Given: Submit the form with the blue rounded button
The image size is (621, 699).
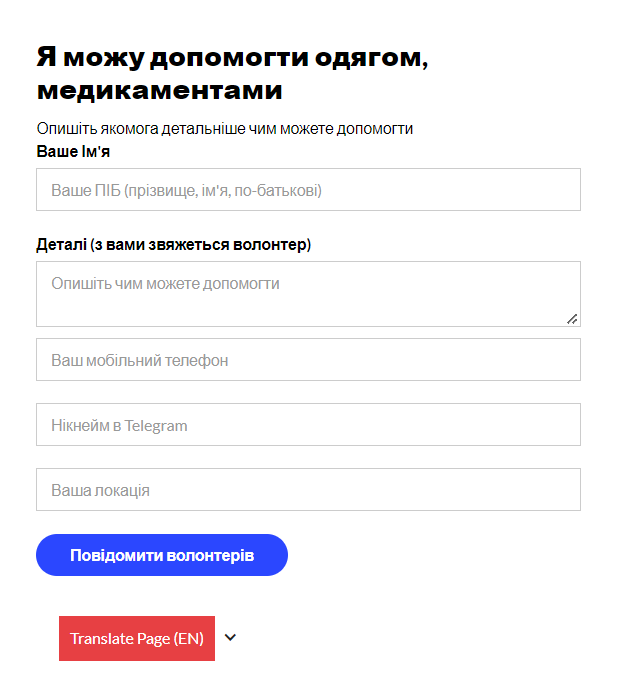Looking at the screenshot, I should [162, 555].
